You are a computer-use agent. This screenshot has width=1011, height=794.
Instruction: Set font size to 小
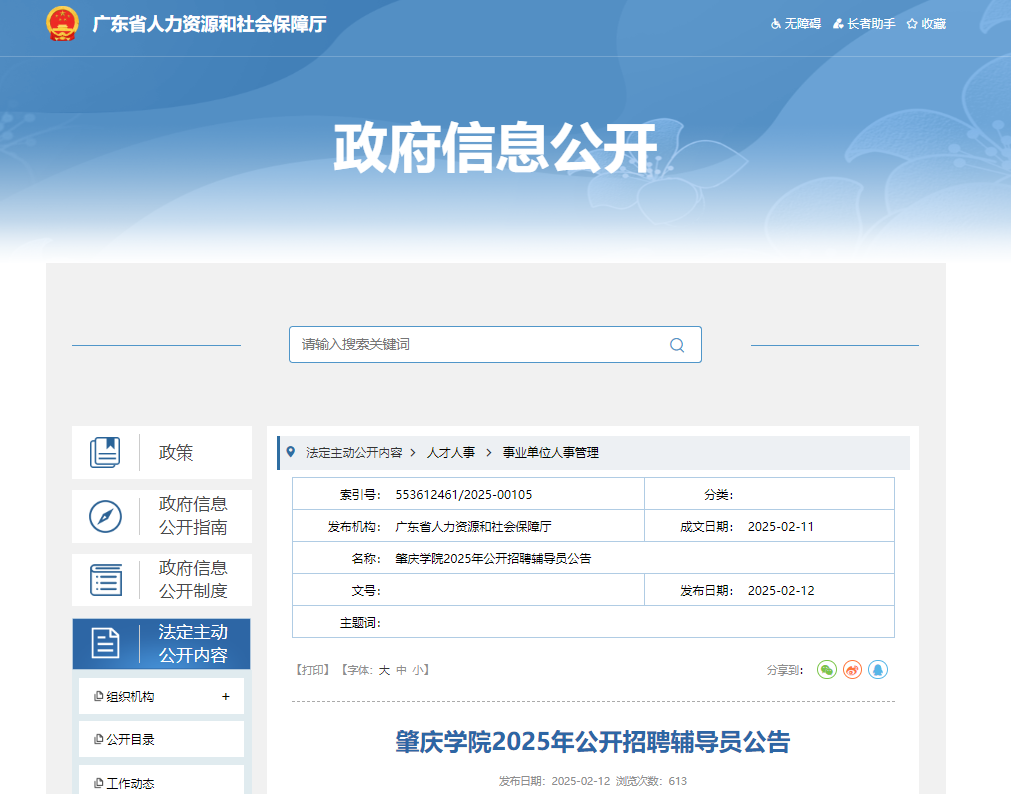click(418, 670)
